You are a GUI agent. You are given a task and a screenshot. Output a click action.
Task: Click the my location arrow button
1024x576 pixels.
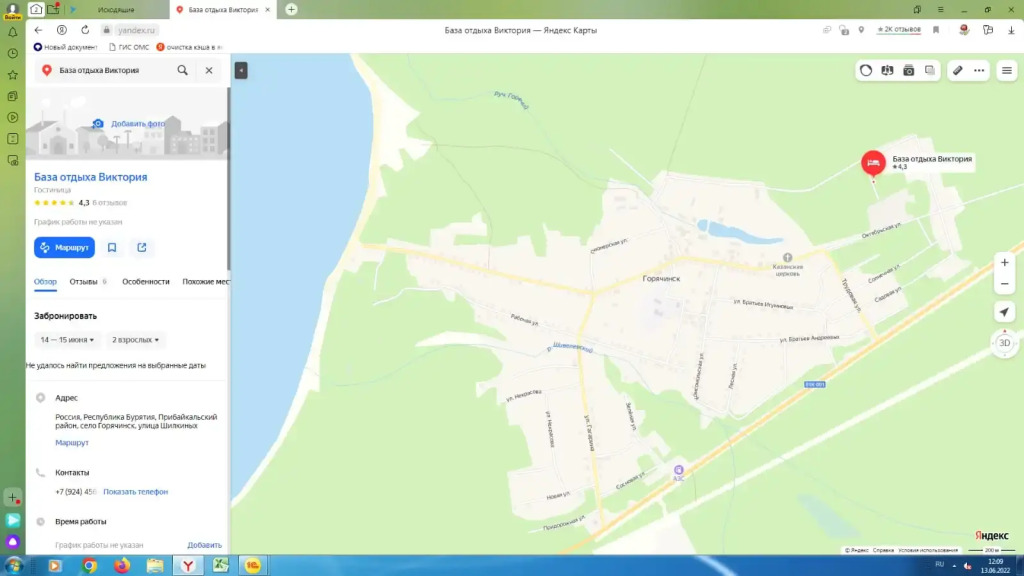1005,313
